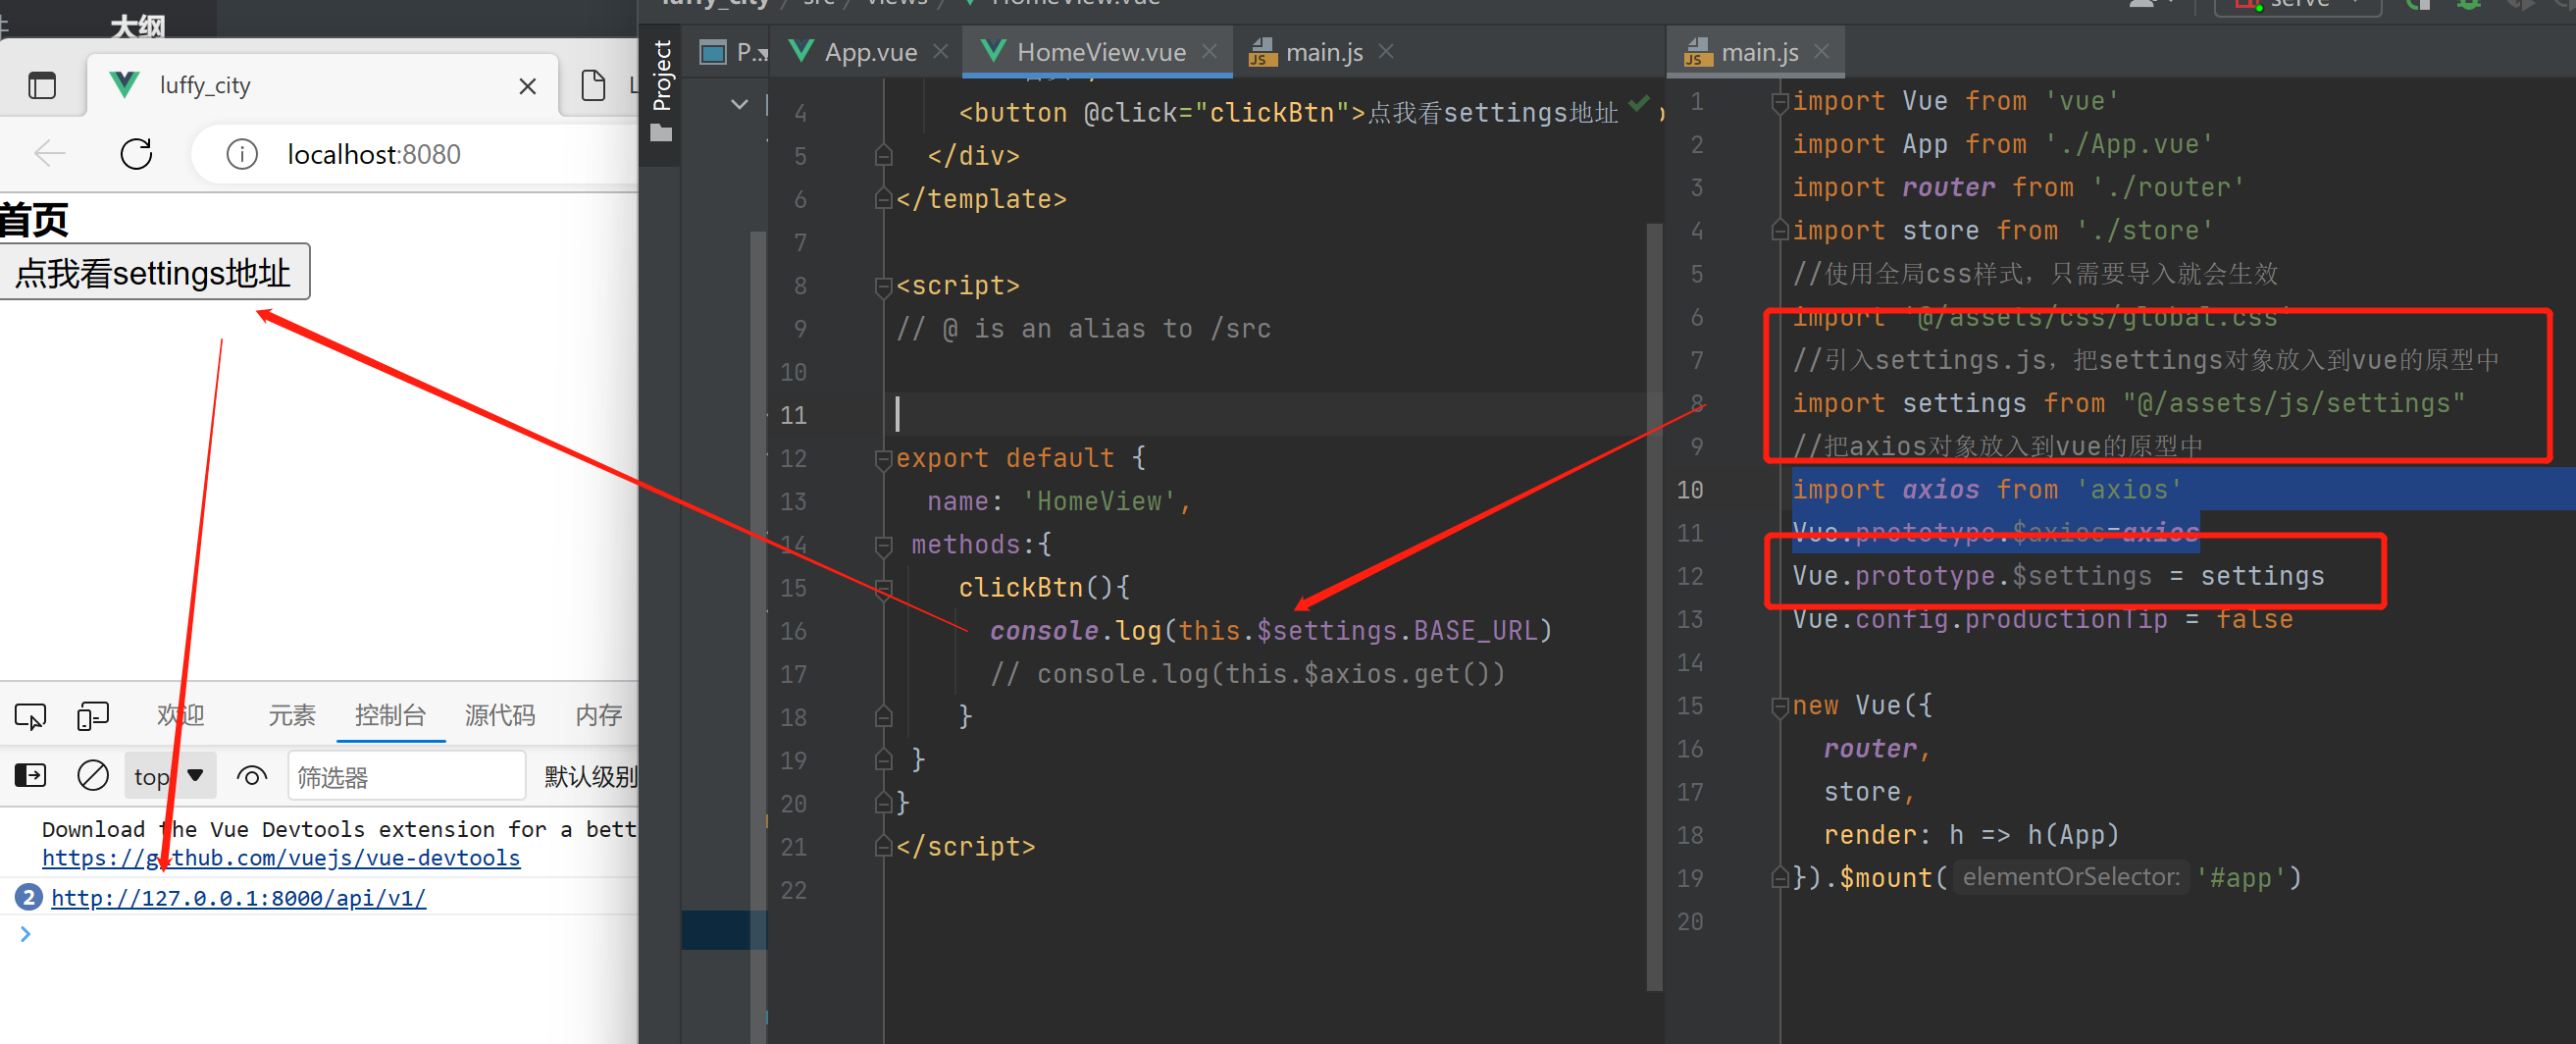The height and width of the screenshot is (1044, 2576).
Task: Open the top context dropdown
Action: coord(170,776)
